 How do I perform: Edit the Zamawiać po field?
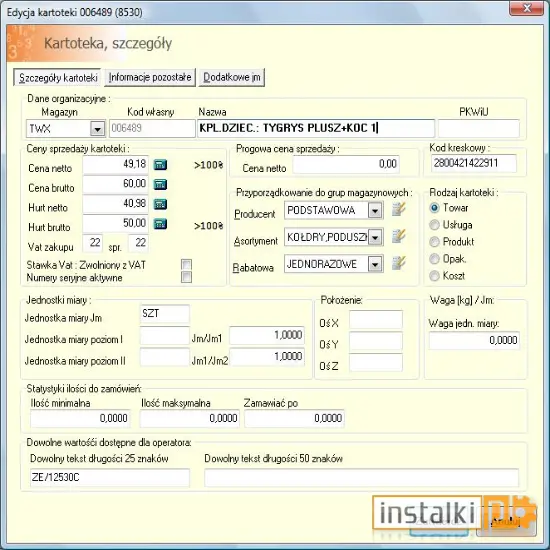(x=295, y=418)
